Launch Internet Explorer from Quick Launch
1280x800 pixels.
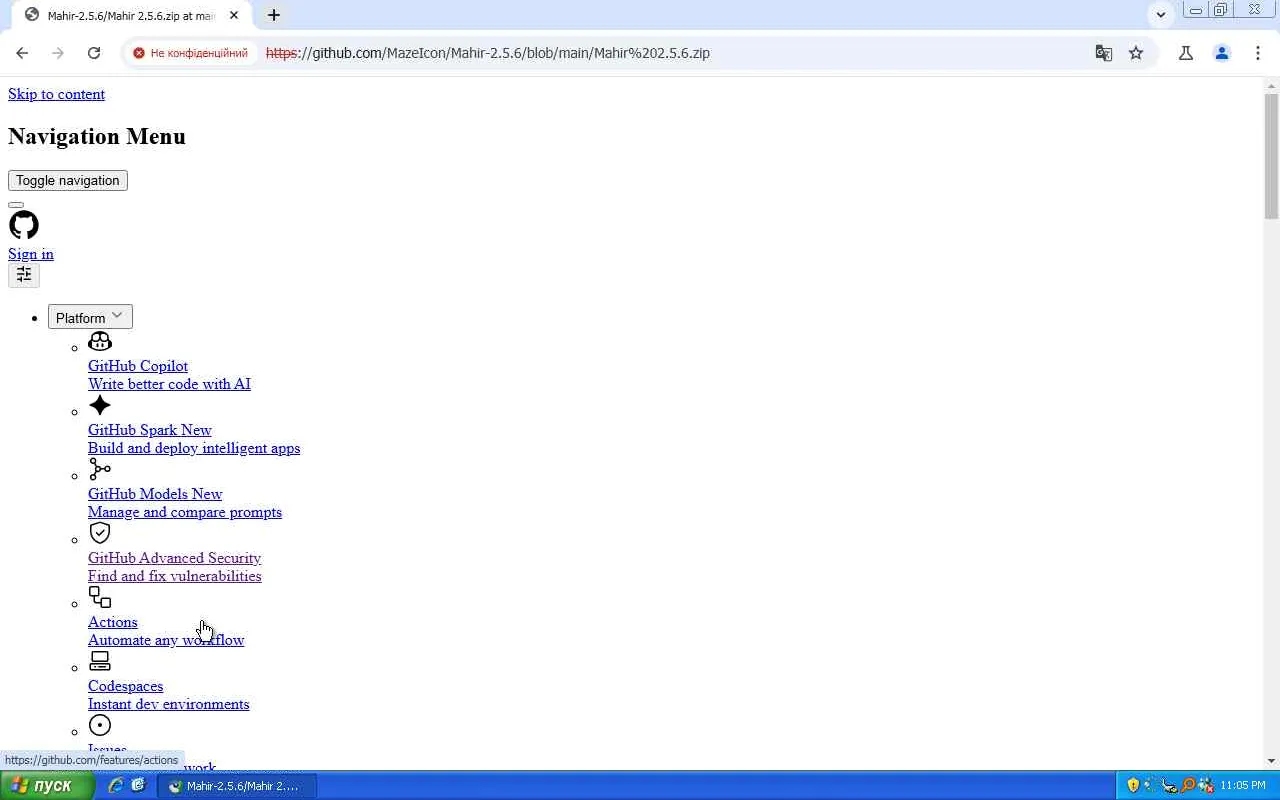tap(116, 786)
